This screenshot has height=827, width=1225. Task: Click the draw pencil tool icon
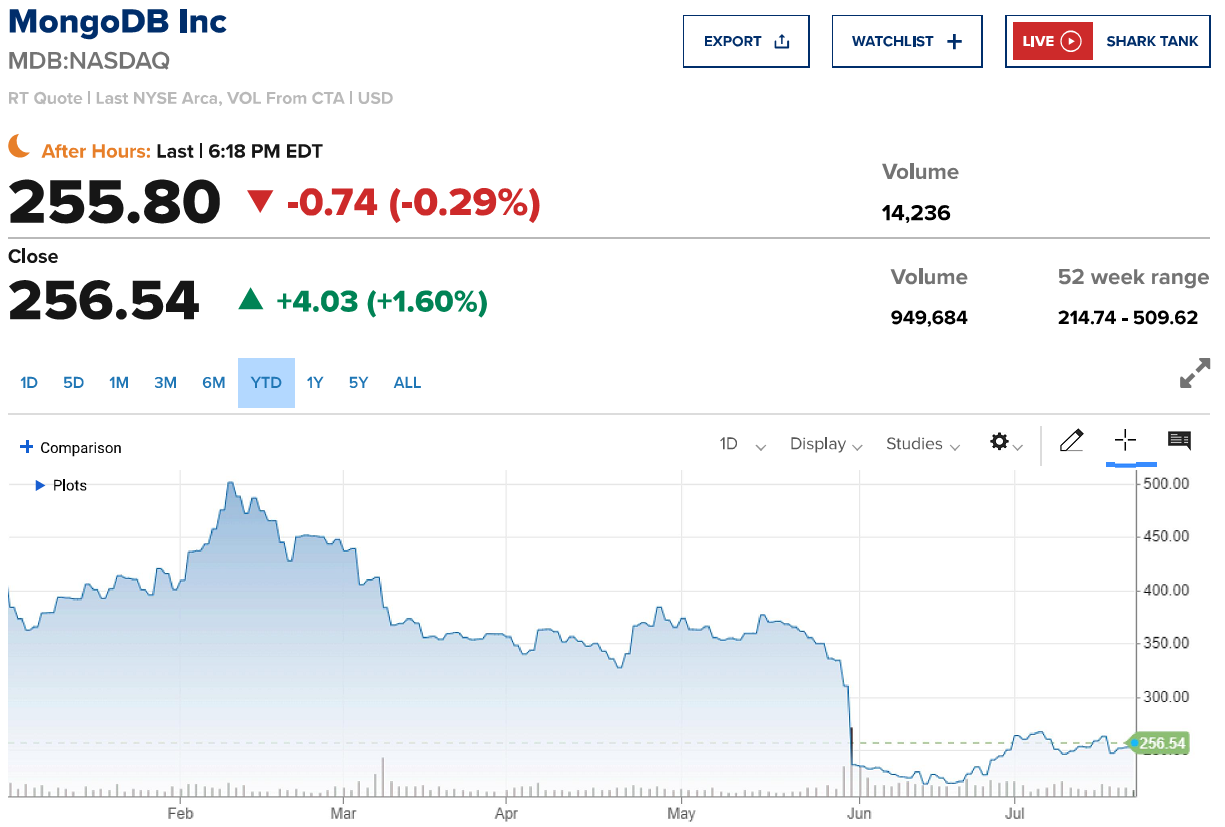point(1071,441)
